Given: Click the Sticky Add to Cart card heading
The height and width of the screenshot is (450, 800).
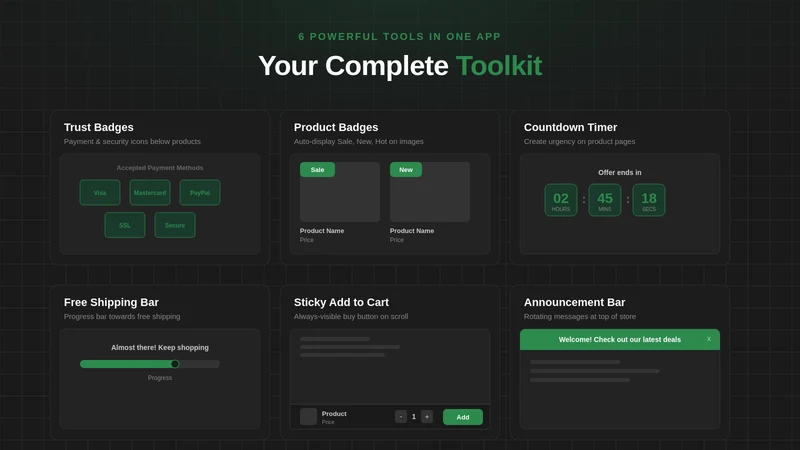Looking at the screenshot, I should click(x=341, y=303).
